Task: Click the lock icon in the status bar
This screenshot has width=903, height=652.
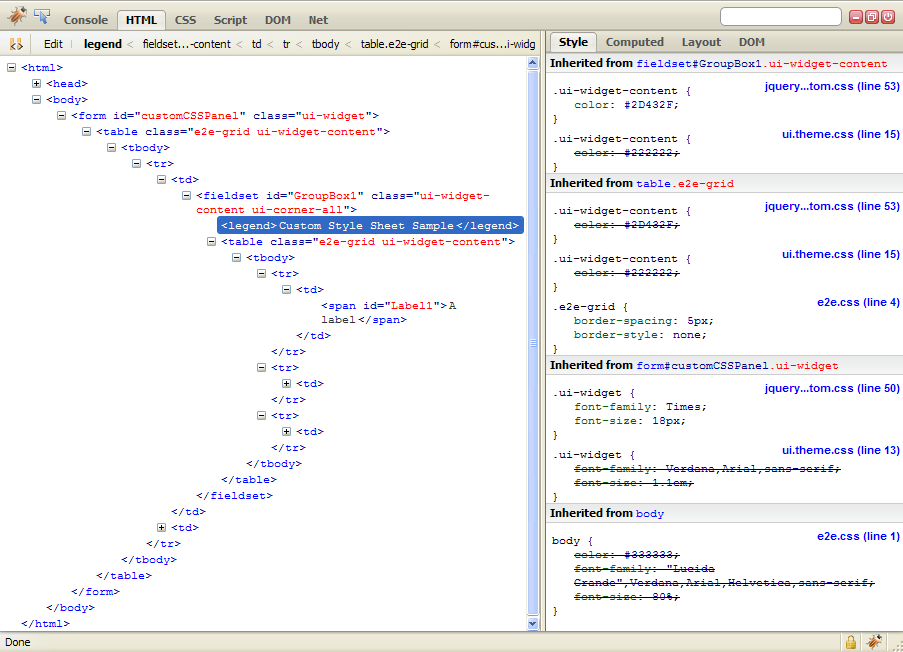Action: point(850,641)
